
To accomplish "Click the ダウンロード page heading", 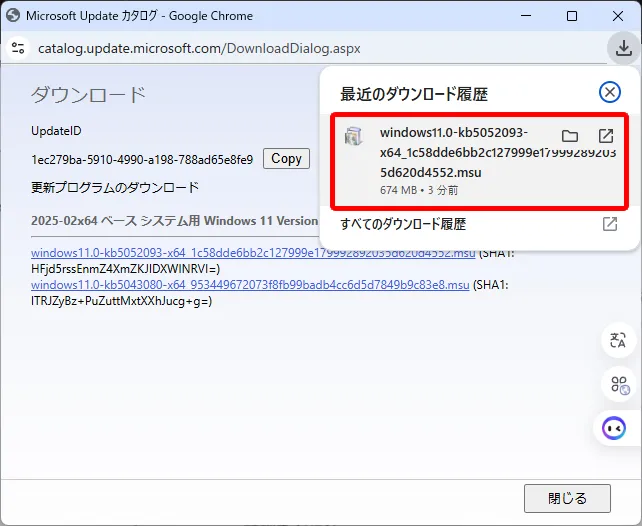I will [88, 95].
